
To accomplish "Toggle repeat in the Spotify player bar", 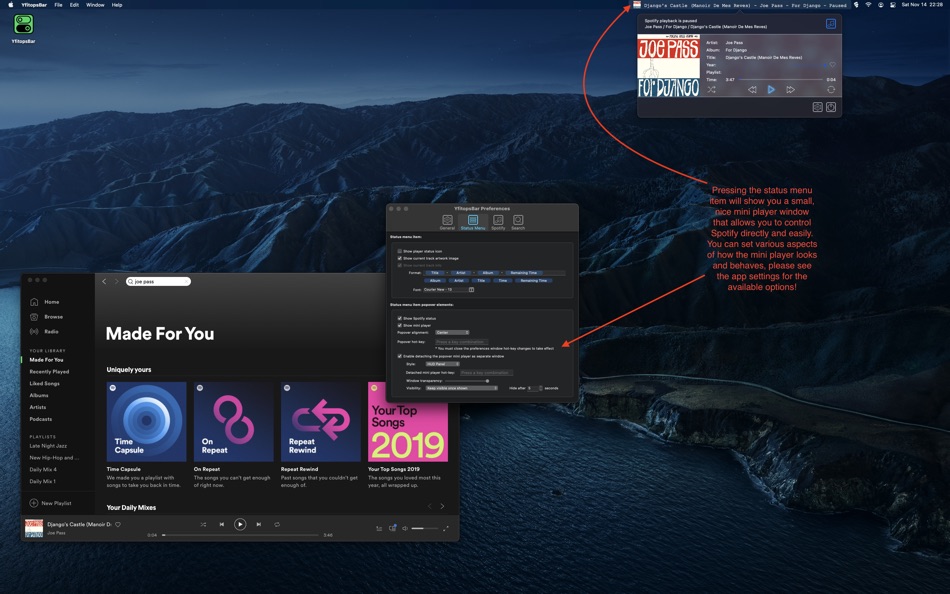I will pos(277,524).
